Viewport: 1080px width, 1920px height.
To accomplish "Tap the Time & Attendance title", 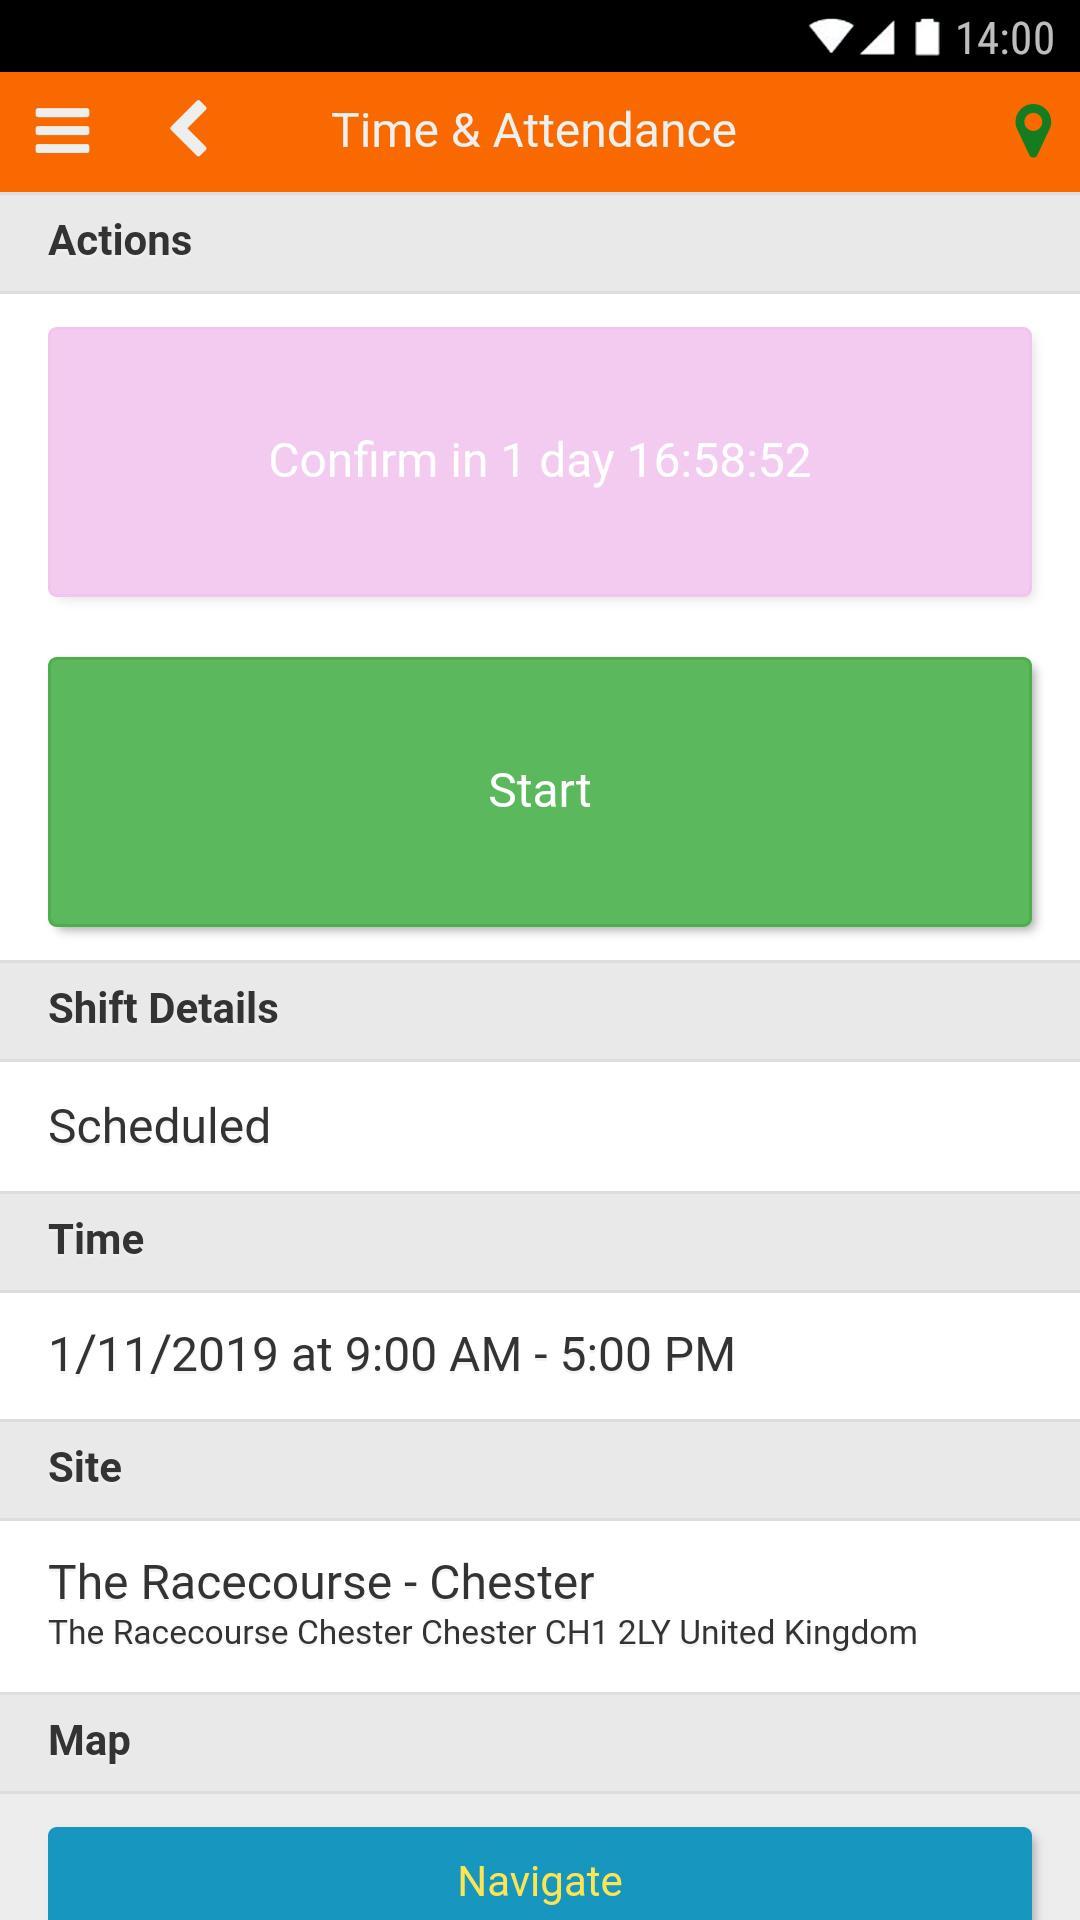I will [534, 131].
